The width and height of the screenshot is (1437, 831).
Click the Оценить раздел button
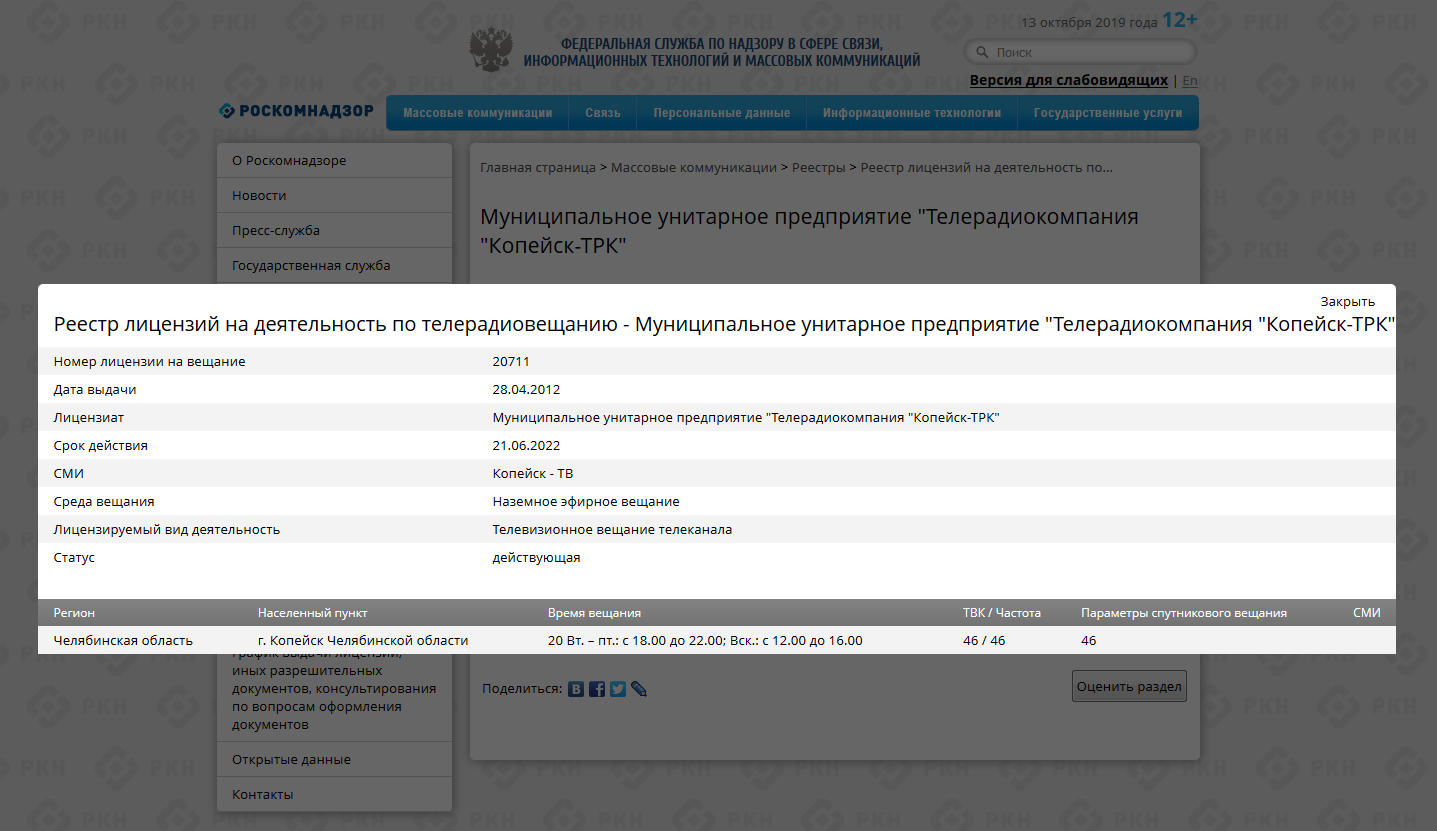[x=1129, y=686]
